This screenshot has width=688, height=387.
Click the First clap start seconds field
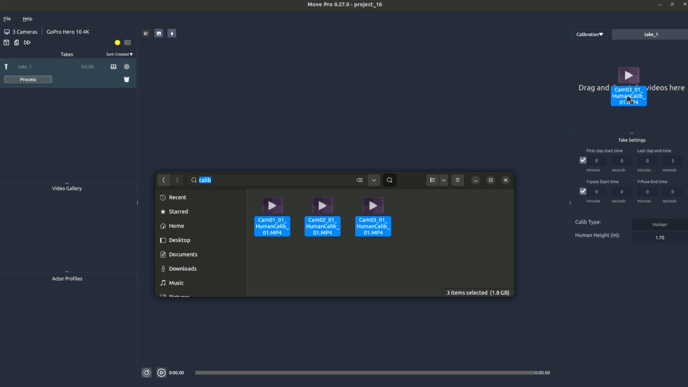(x=621, y=161)
